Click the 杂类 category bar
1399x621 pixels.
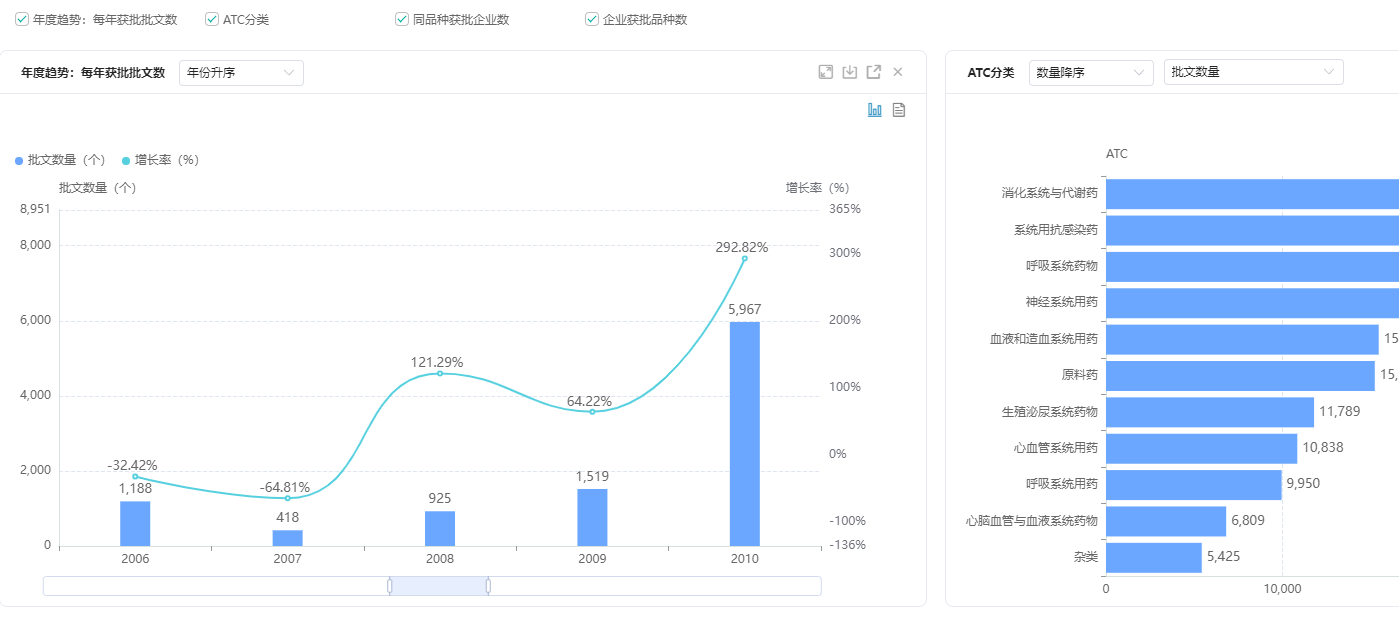coord(1153,557)
